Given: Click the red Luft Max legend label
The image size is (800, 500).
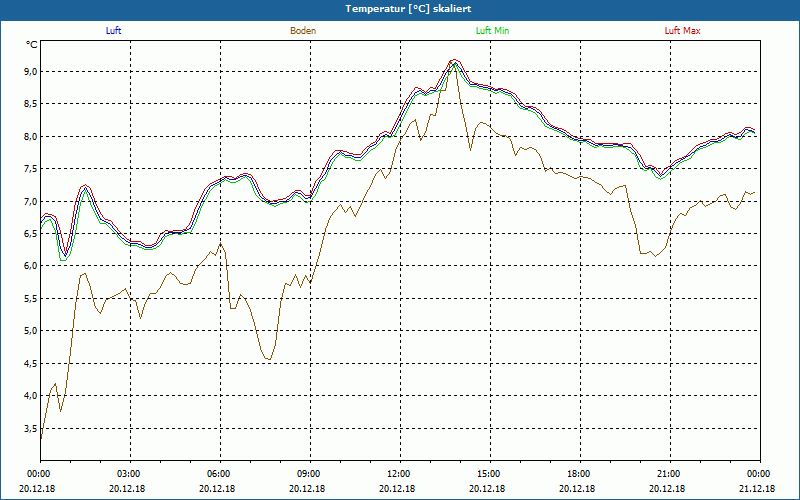Looking at the screenshot, I should tap(682, 31).
